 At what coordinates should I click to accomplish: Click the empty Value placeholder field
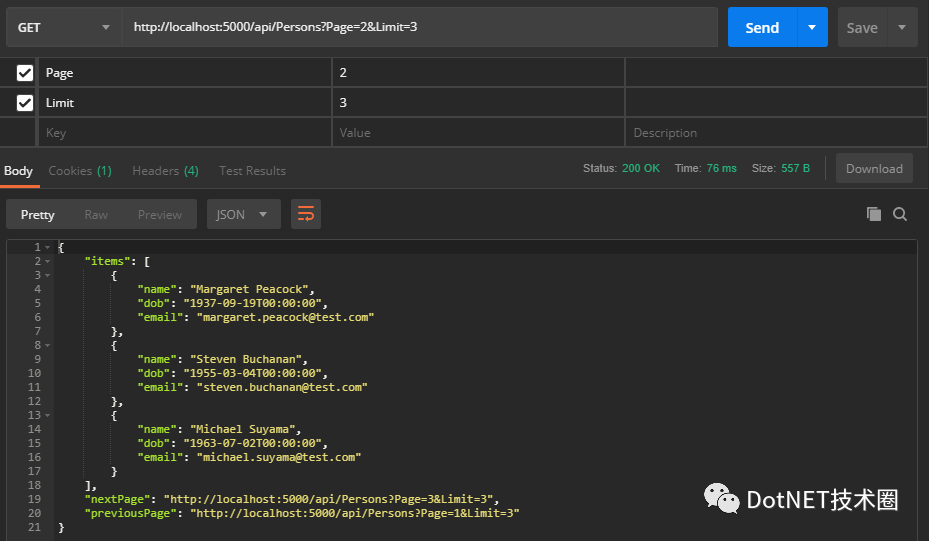(478, 133)
